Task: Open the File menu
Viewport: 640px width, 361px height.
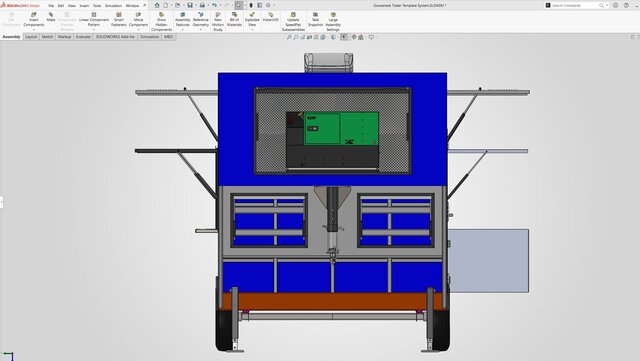Action: (x=51, y=6)
